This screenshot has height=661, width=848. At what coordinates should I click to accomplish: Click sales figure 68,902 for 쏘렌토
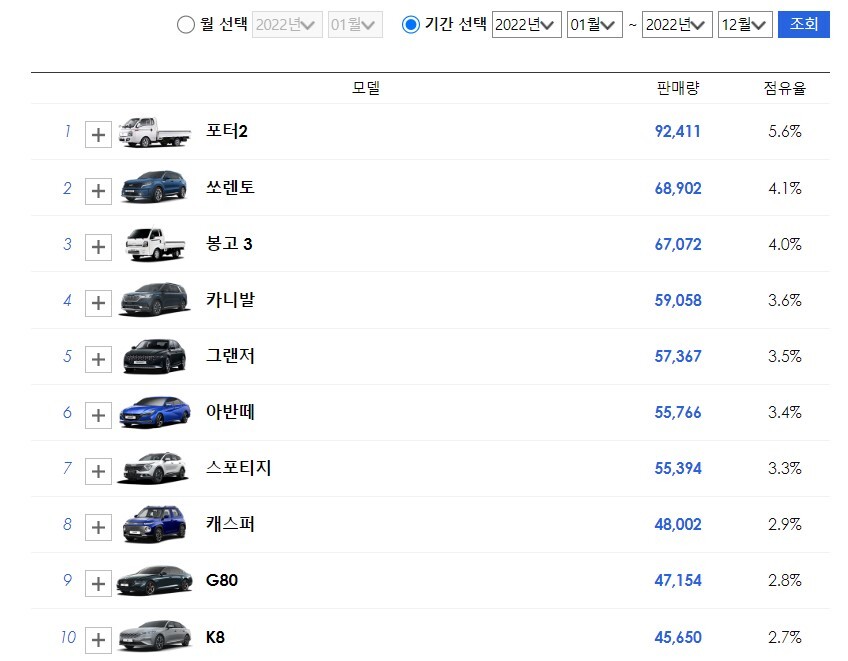point(678,188)
